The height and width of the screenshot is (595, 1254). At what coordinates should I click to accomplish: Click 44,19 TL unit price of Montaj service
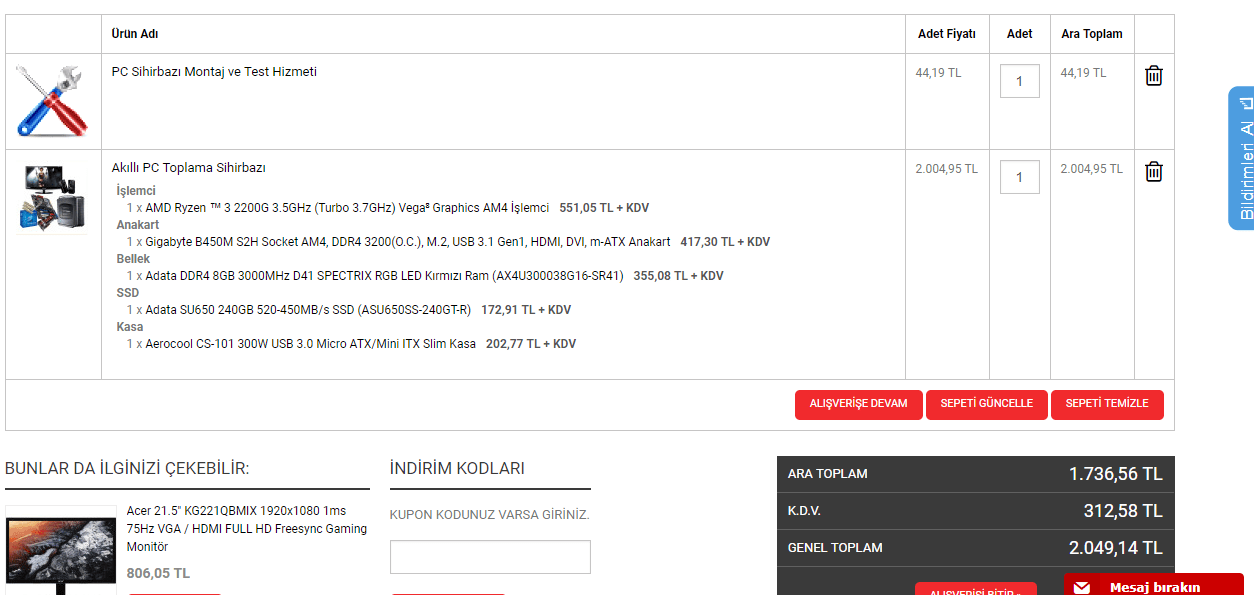938,73
